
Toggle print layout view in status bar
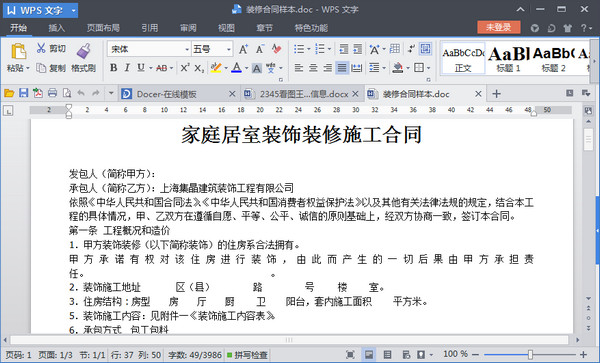369,355
